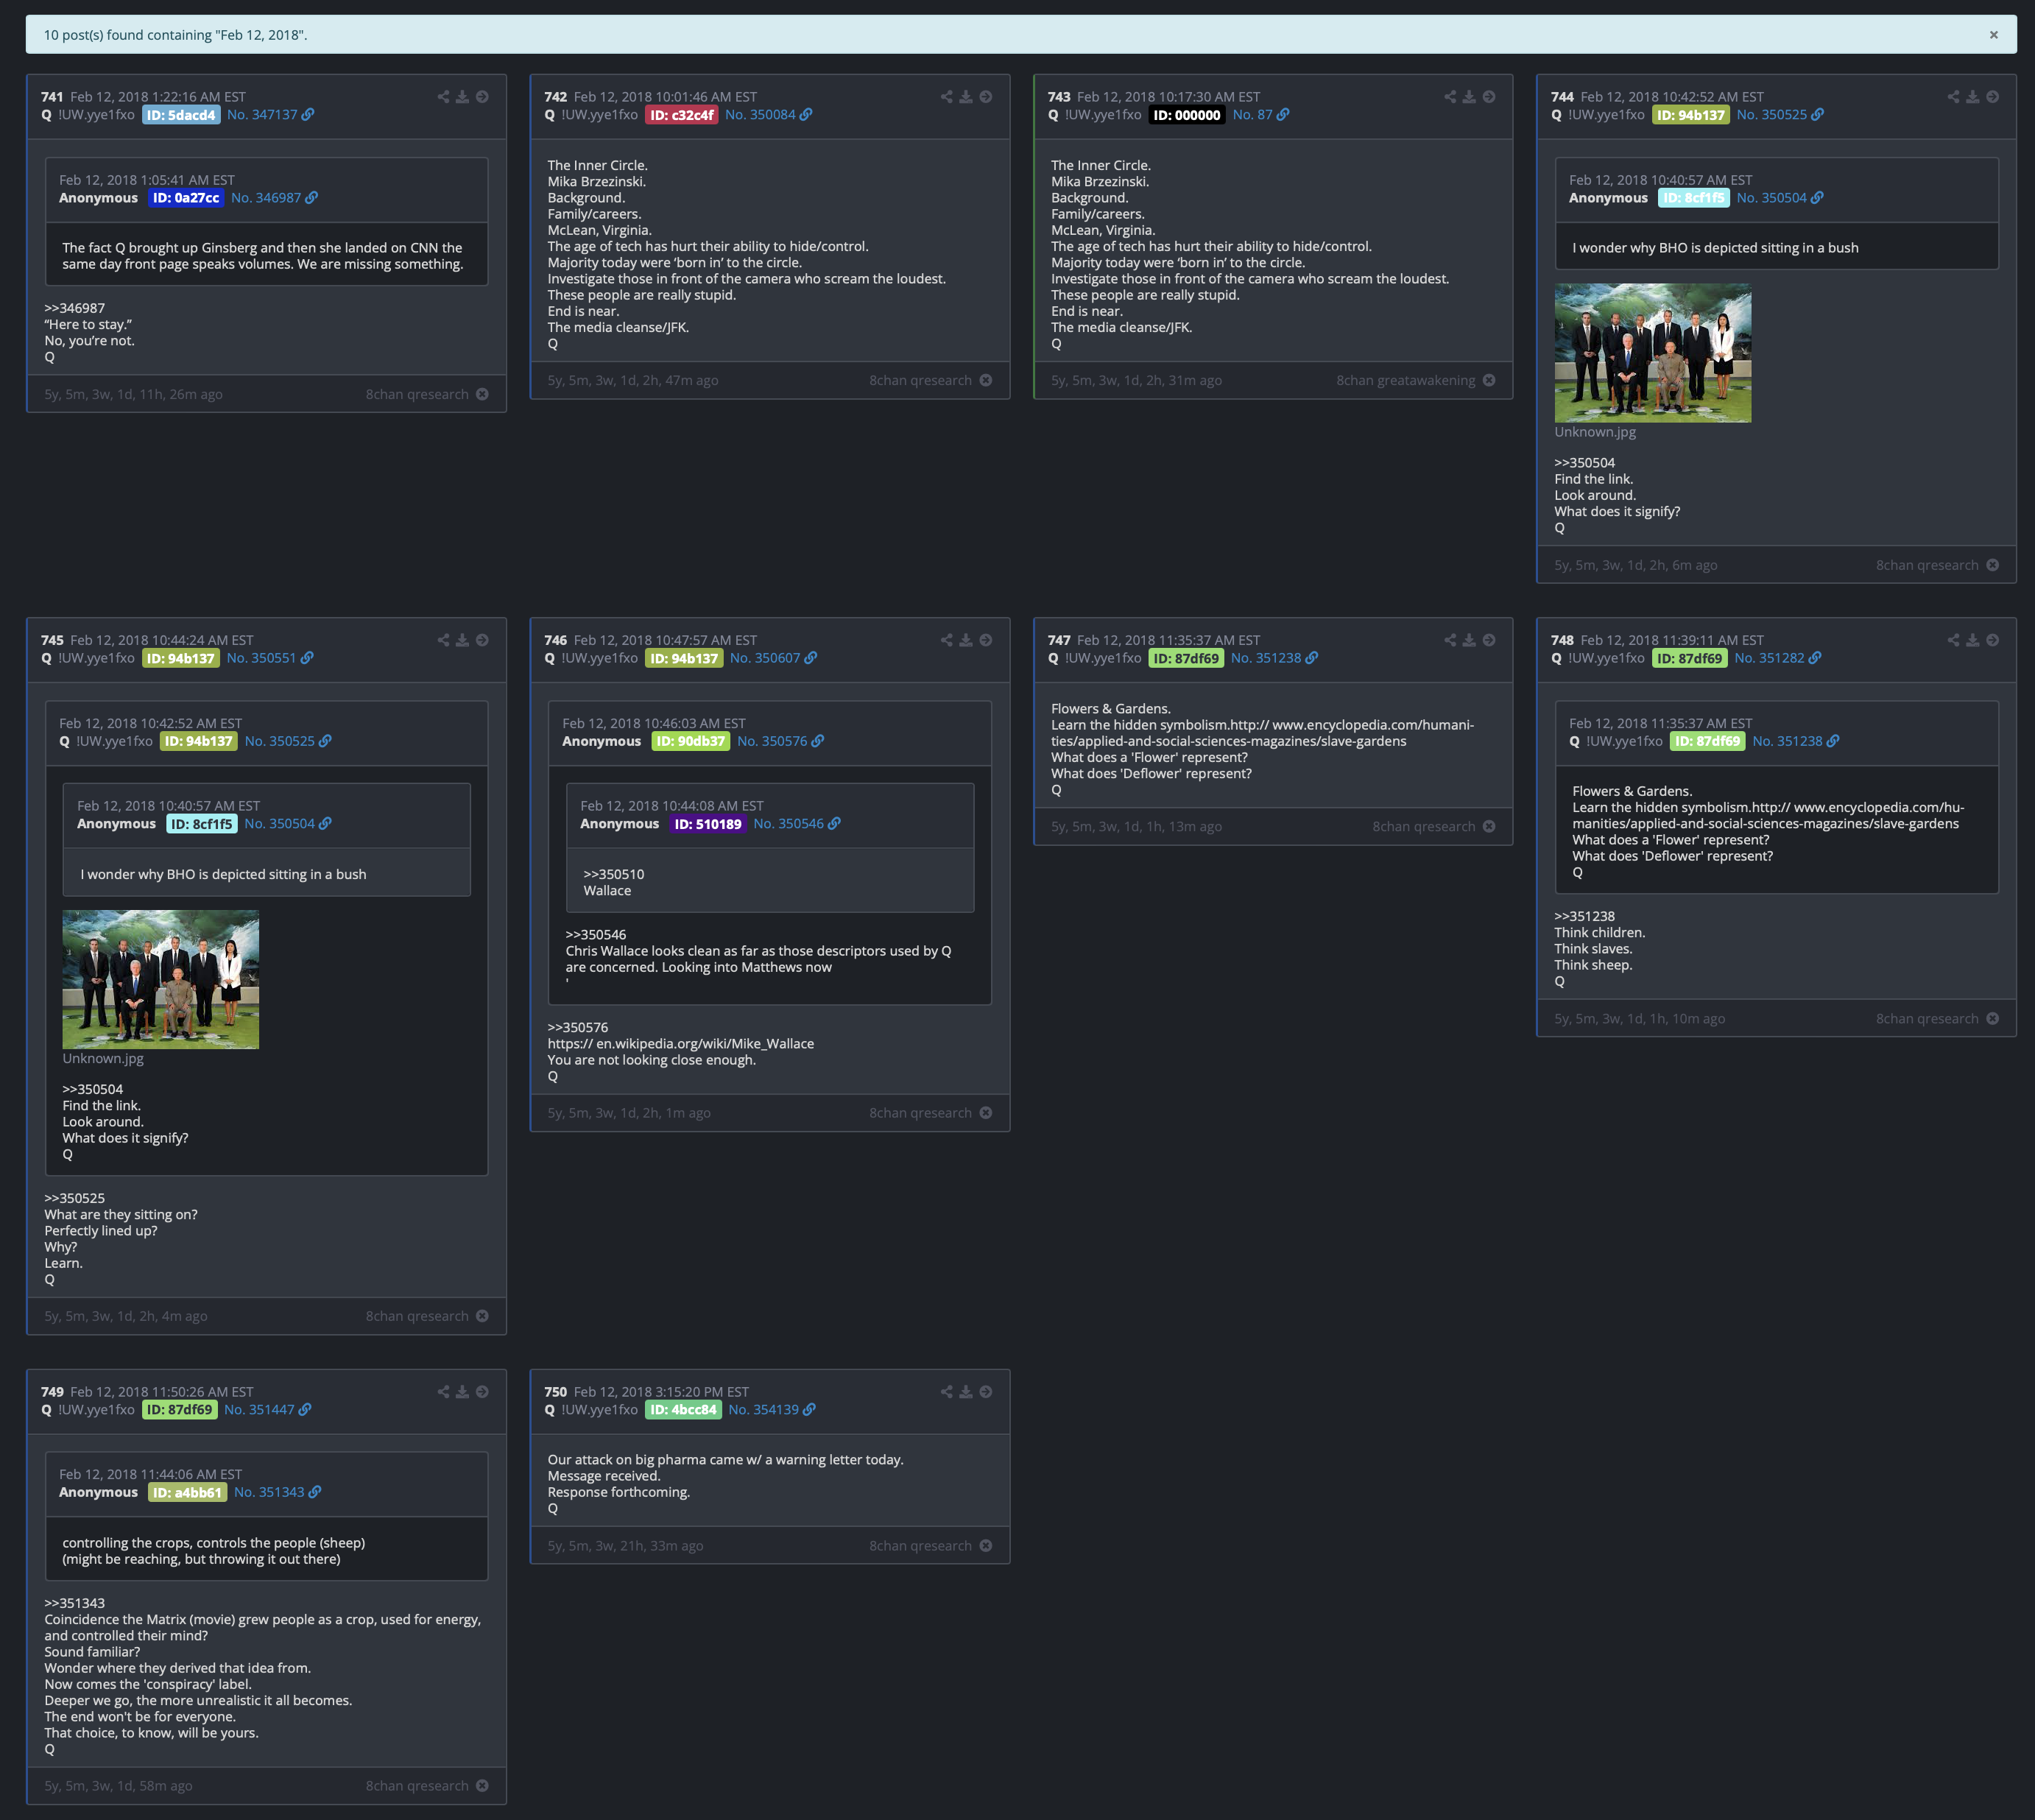
Task: Click '8chan greatawakening' board label
Action: (x=1405, y=380)
